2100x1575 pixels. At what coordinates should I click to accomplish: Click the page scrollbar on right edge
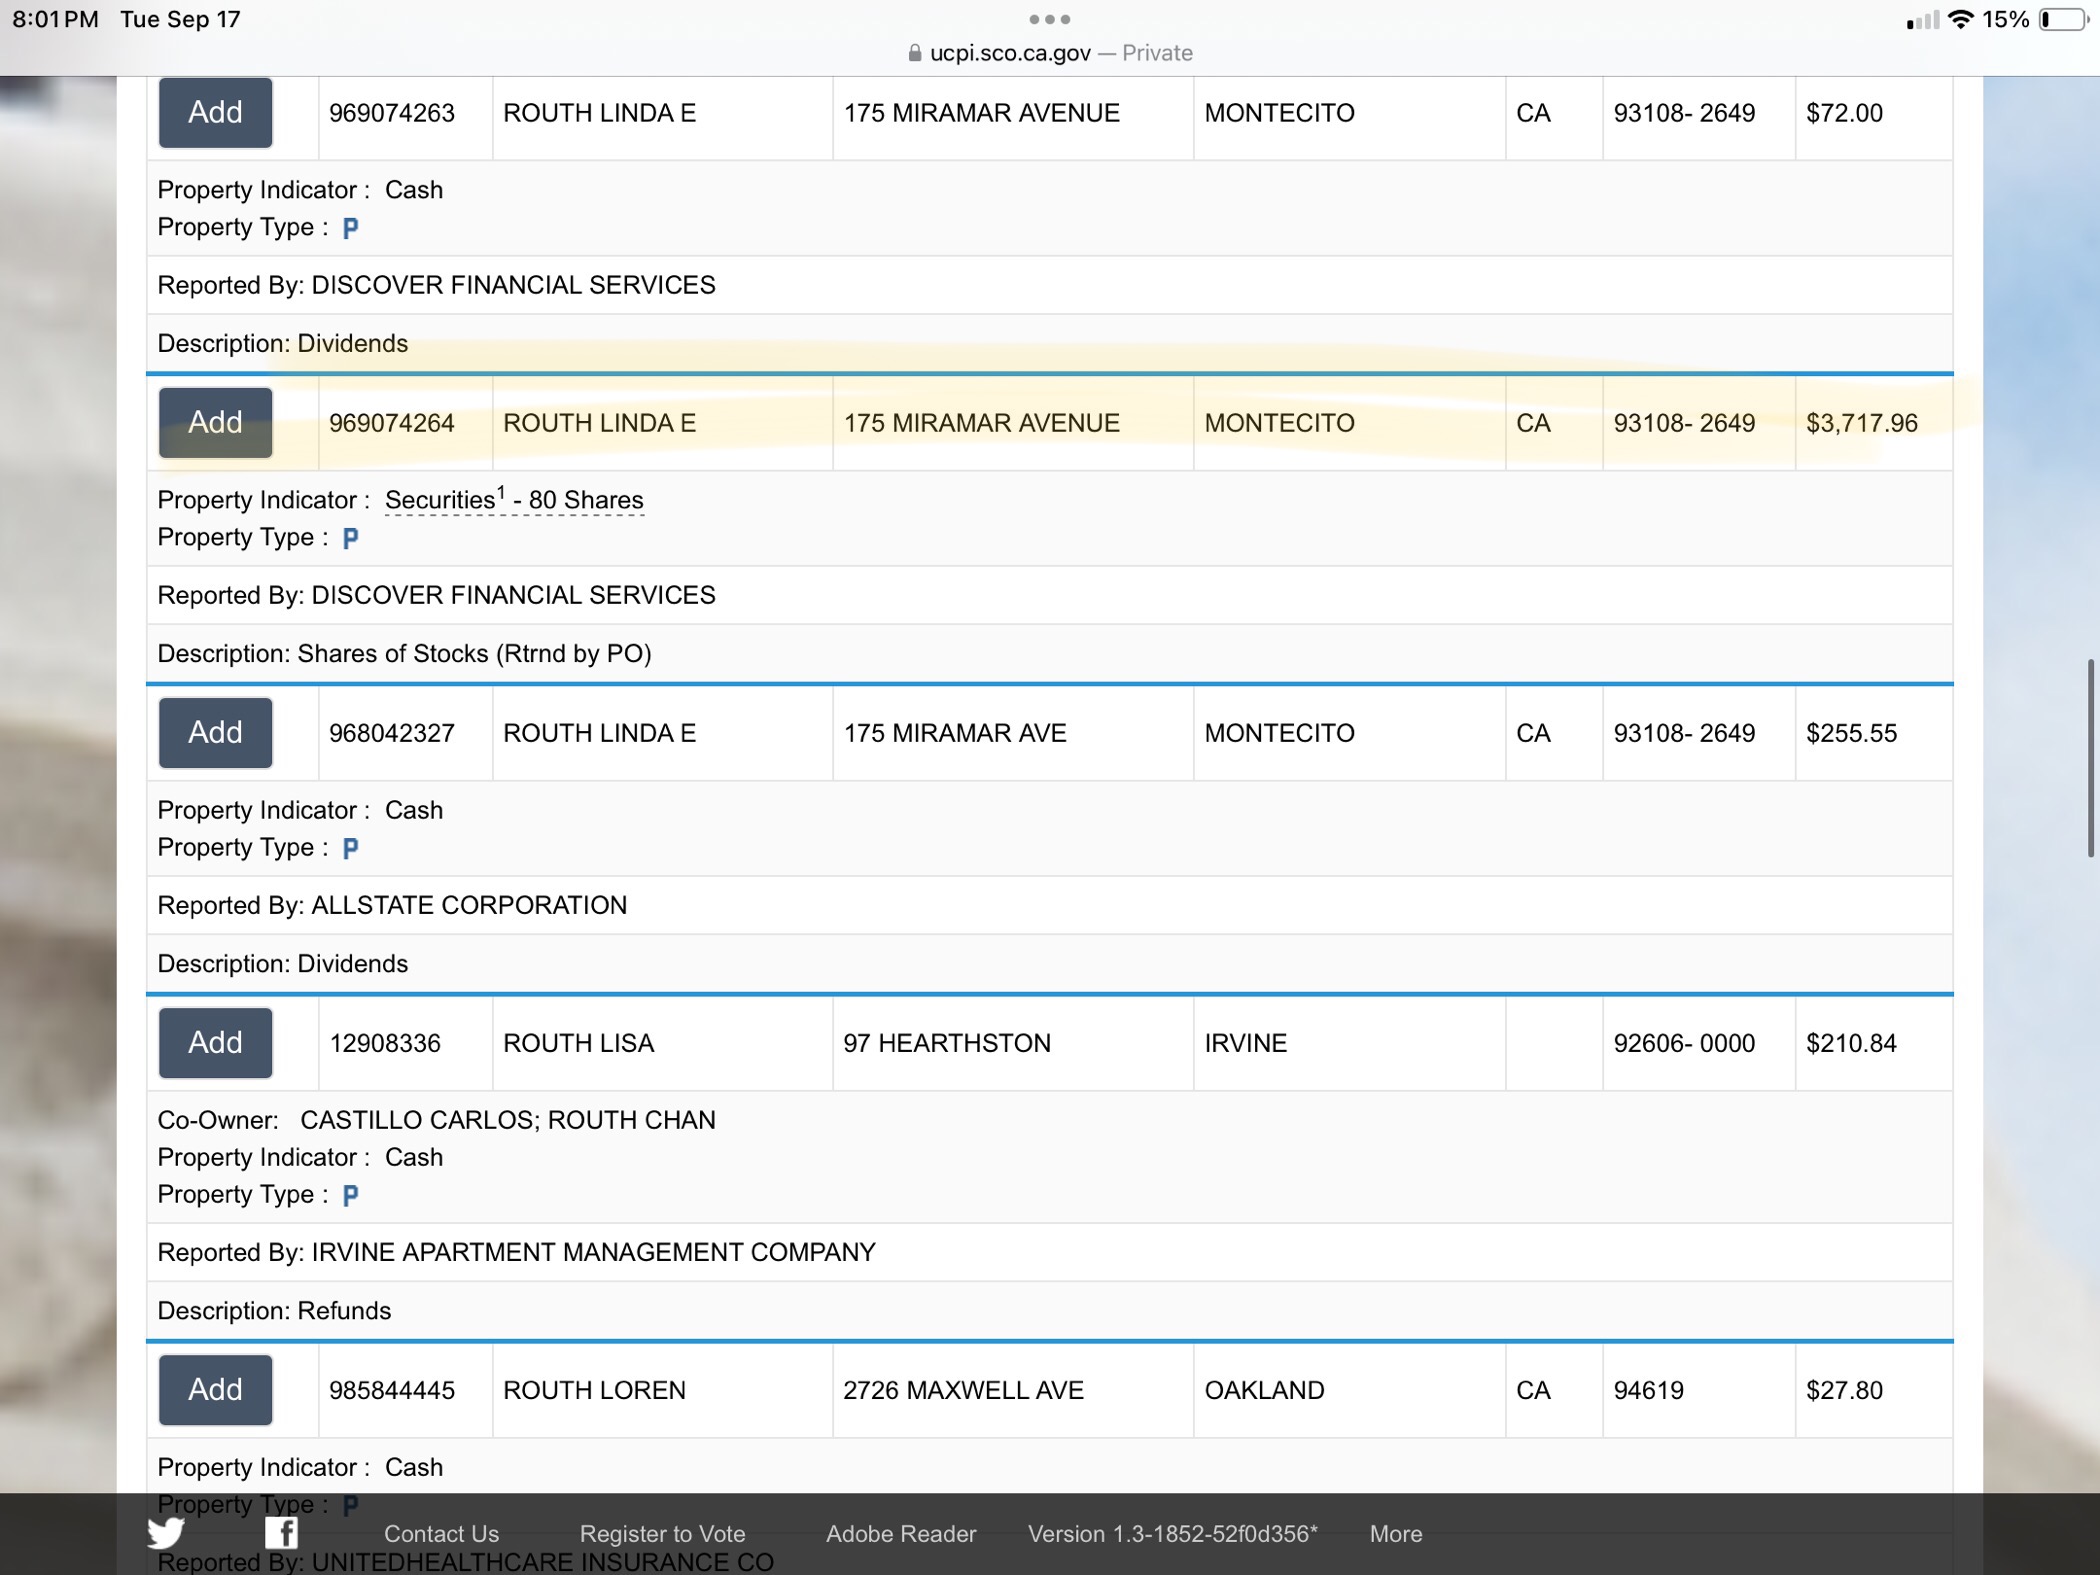2090,757
